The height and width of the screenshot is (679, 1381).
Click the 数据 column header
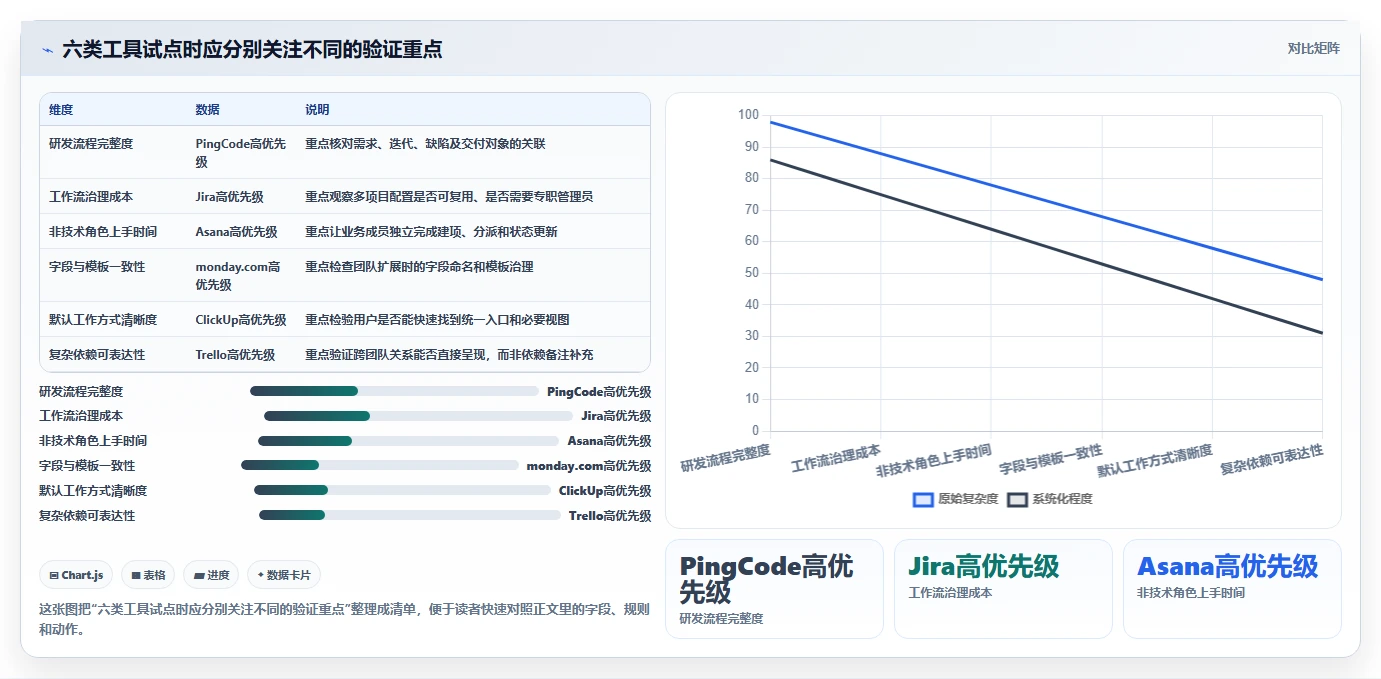click(x=208, y=109)
